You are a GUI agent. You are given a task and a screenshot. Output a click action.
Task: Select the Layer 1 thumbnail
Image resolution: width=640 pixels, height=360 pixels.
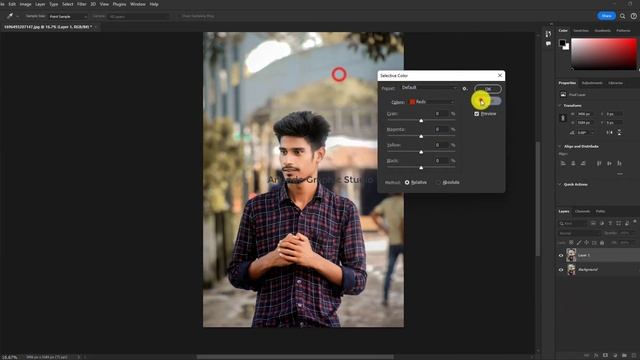(x=571, y=255)
